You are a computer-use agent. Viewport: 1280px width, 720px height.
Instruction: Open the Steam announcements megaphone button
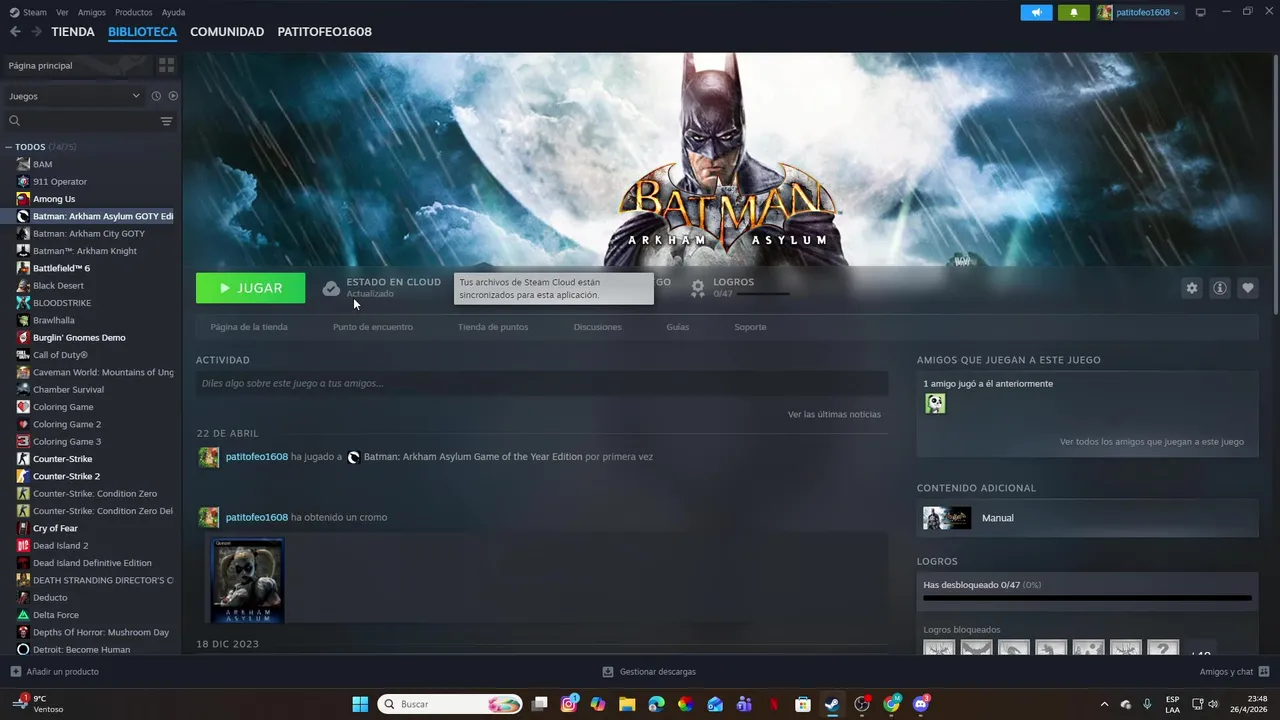(1036, 12)
